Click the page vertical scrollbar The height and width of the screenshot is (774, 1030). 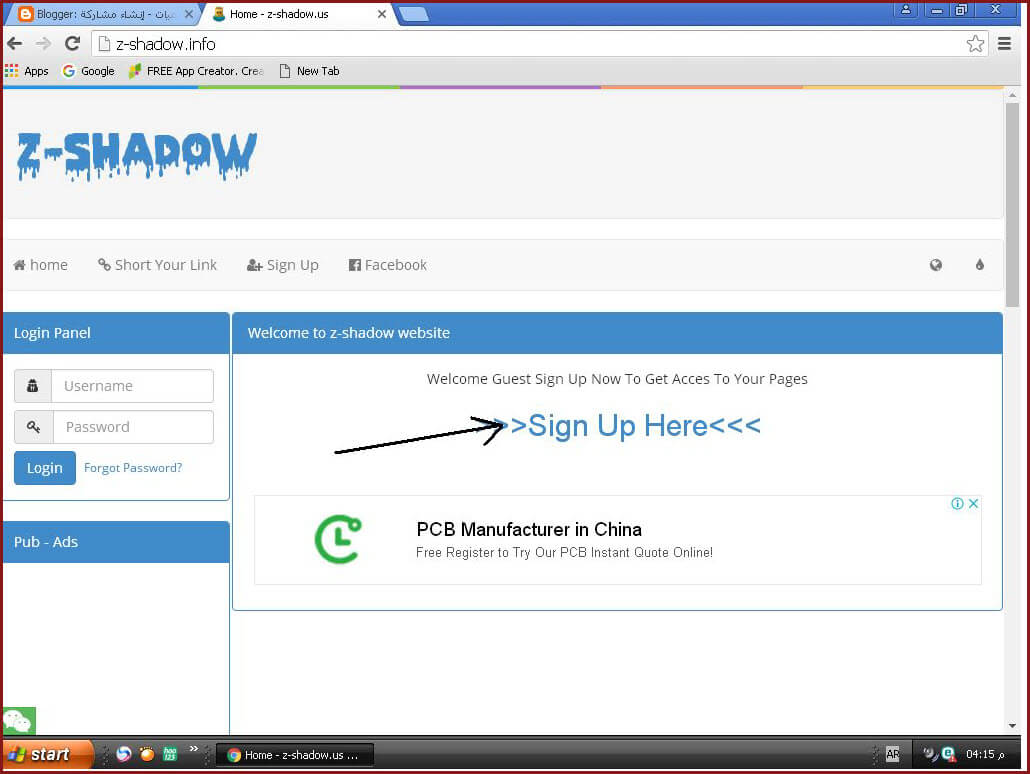coord(1012,204)
